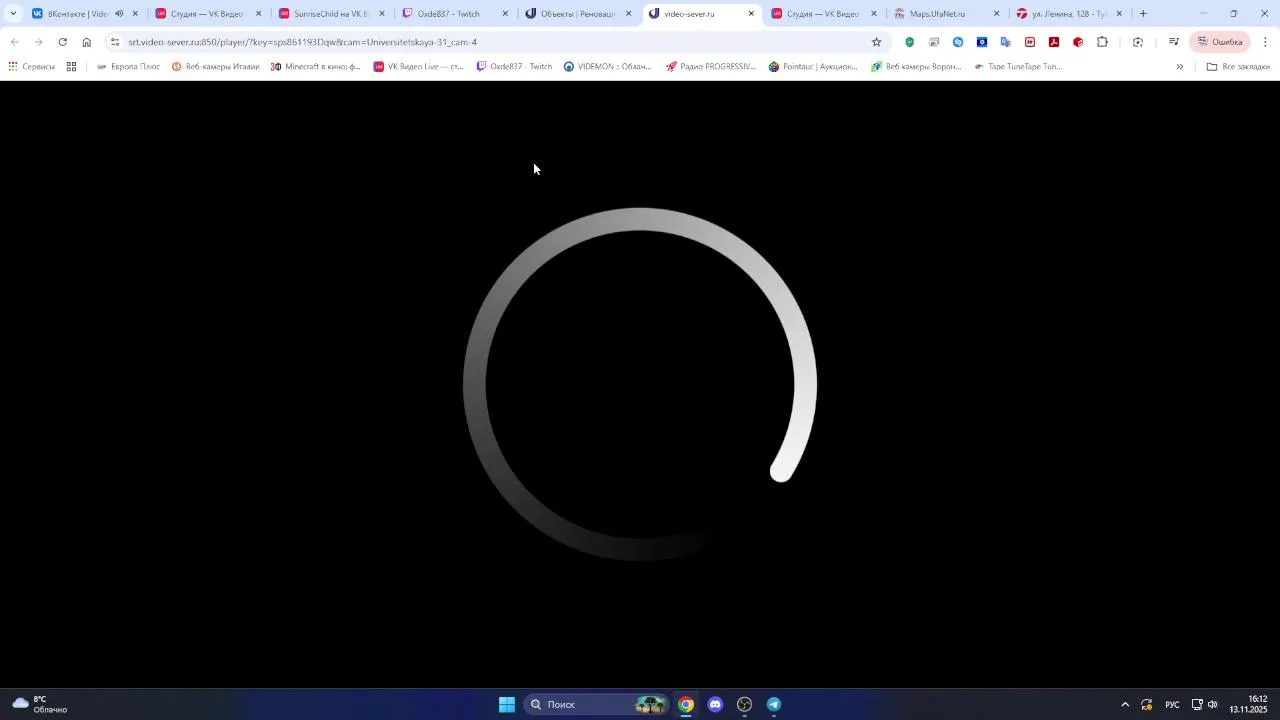Go to the browser home page

(x=87, y=42)
